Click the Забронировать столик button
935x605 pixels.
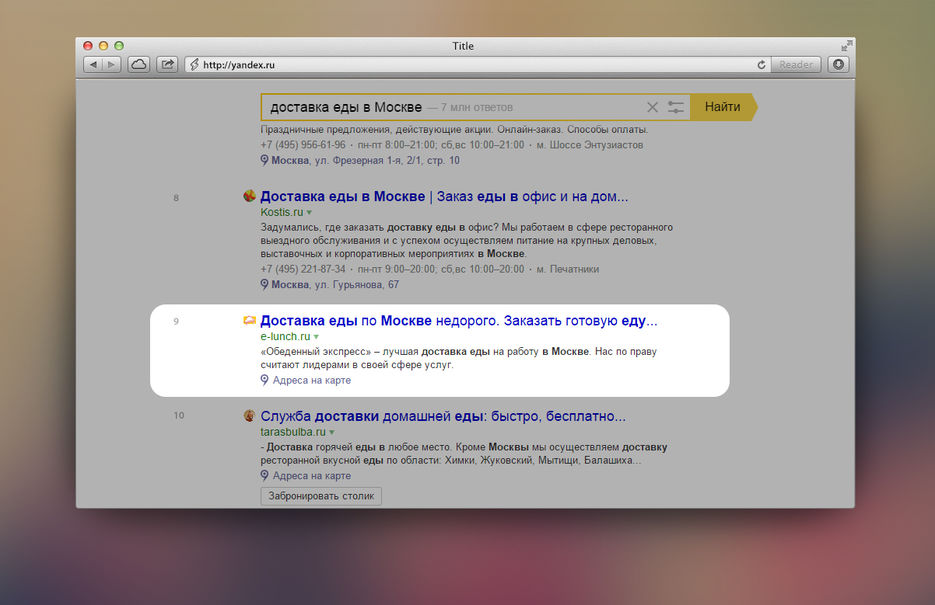321,496
